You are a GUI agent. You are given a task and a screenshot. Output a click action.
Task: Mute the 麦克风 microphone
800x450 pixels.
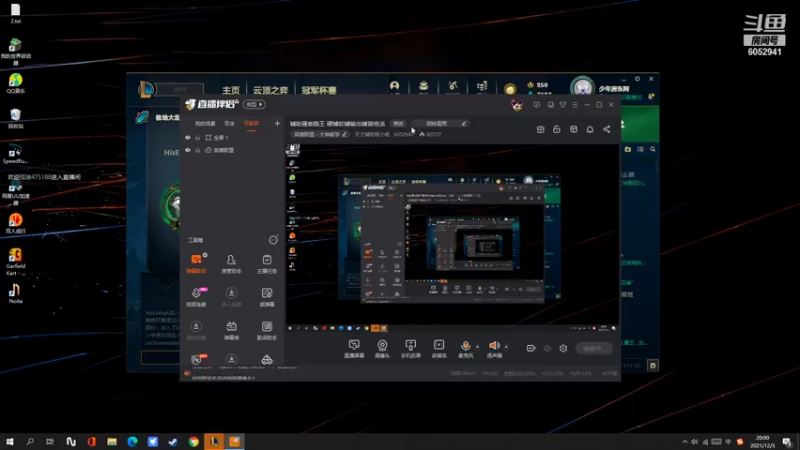click(465, 348)
